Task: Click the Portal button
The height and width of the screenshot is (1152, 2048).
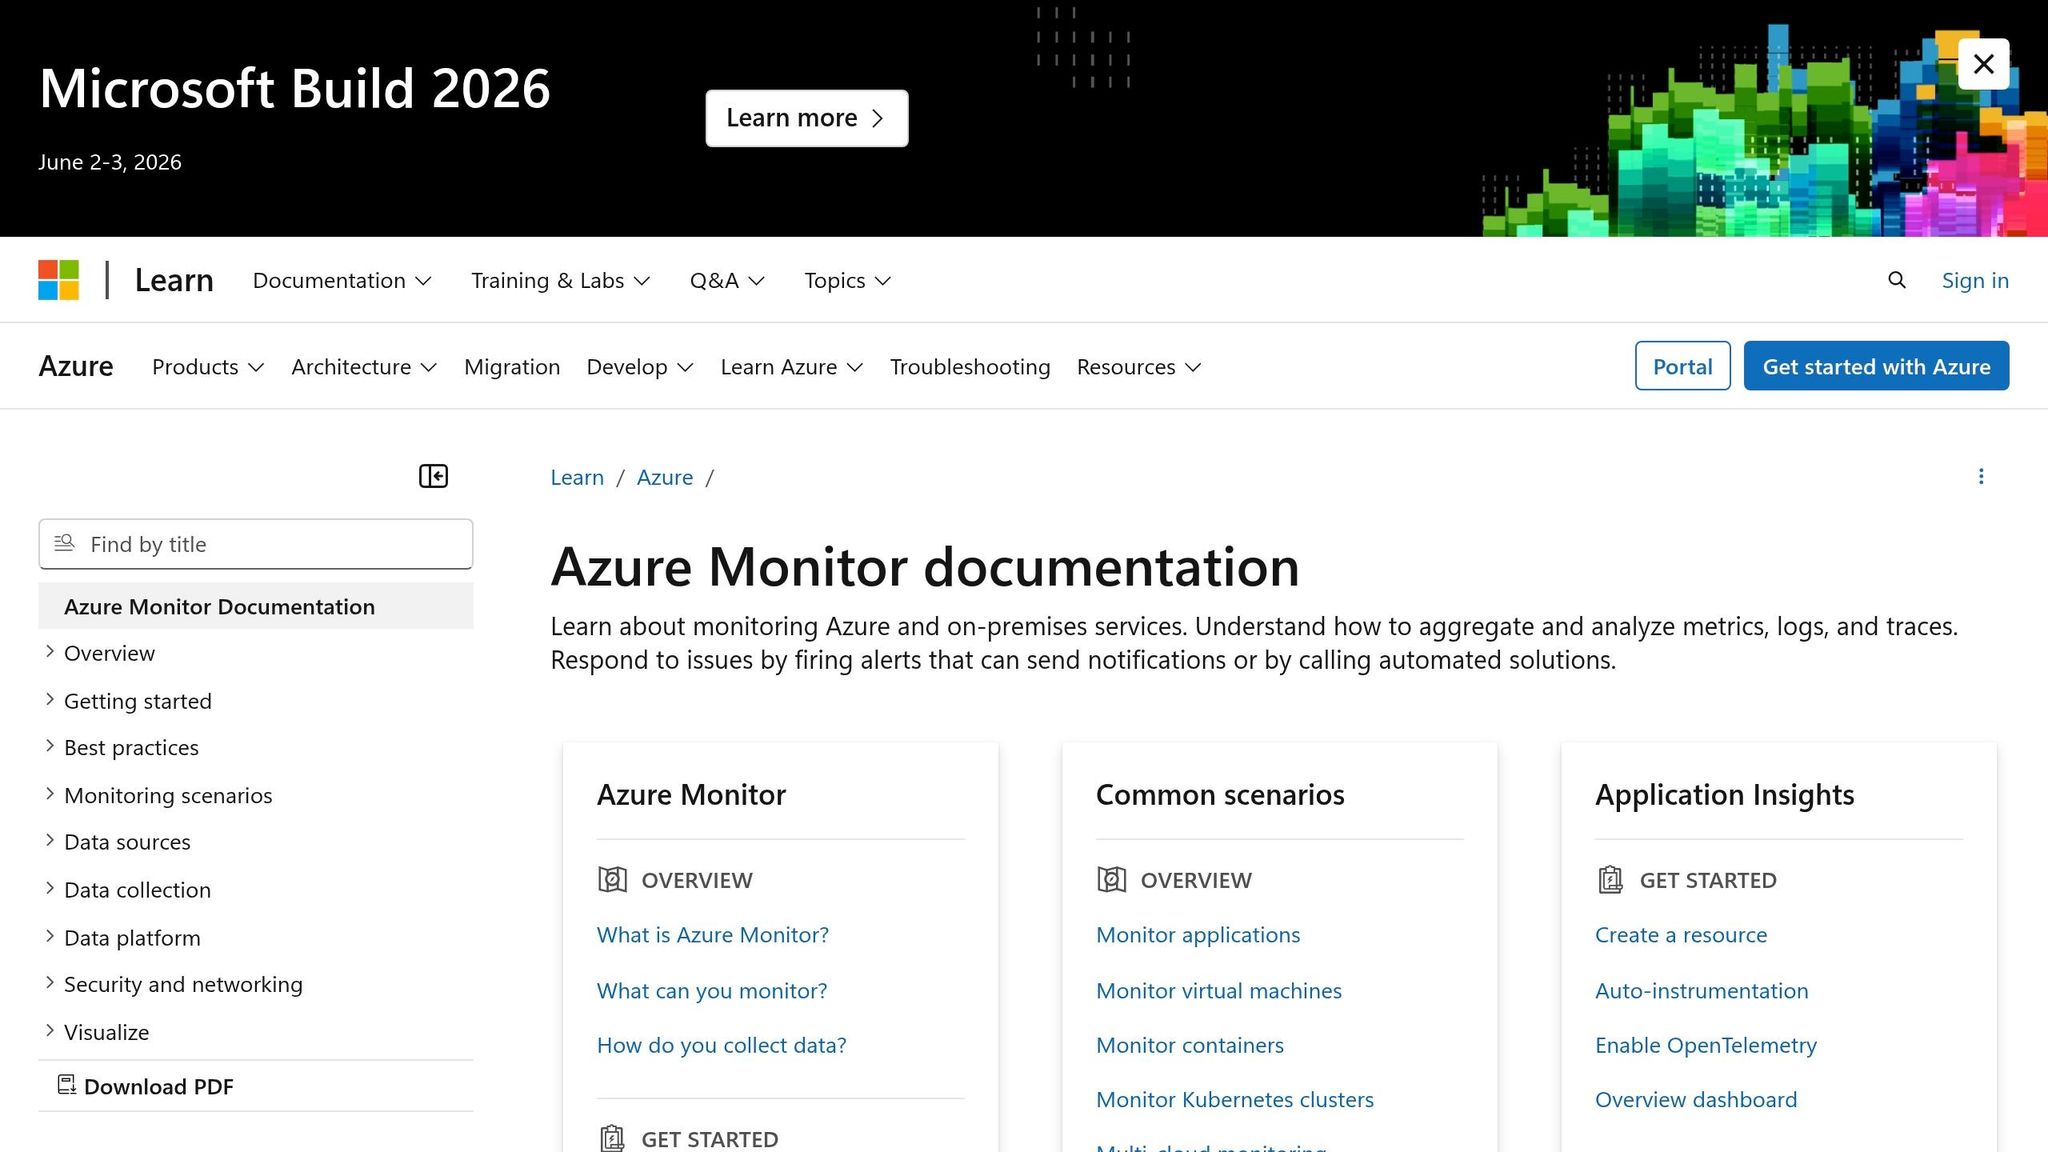Action: coord(1682,366)
